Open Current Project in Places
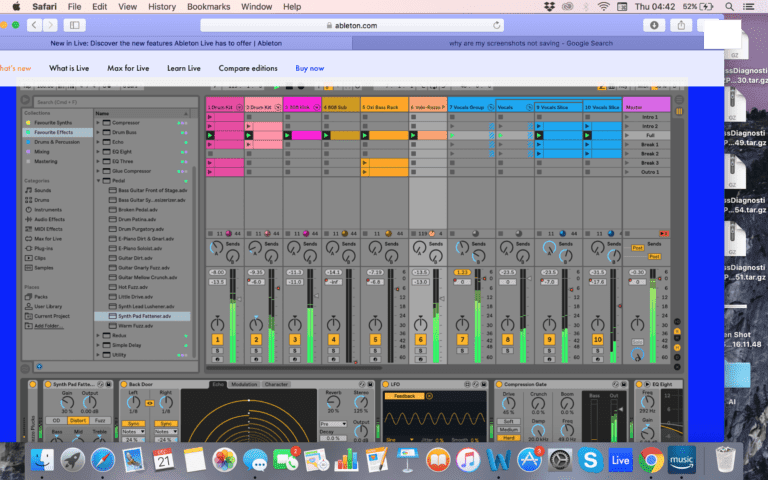This screenshot has height=480, width=768. tap(52, 316)
